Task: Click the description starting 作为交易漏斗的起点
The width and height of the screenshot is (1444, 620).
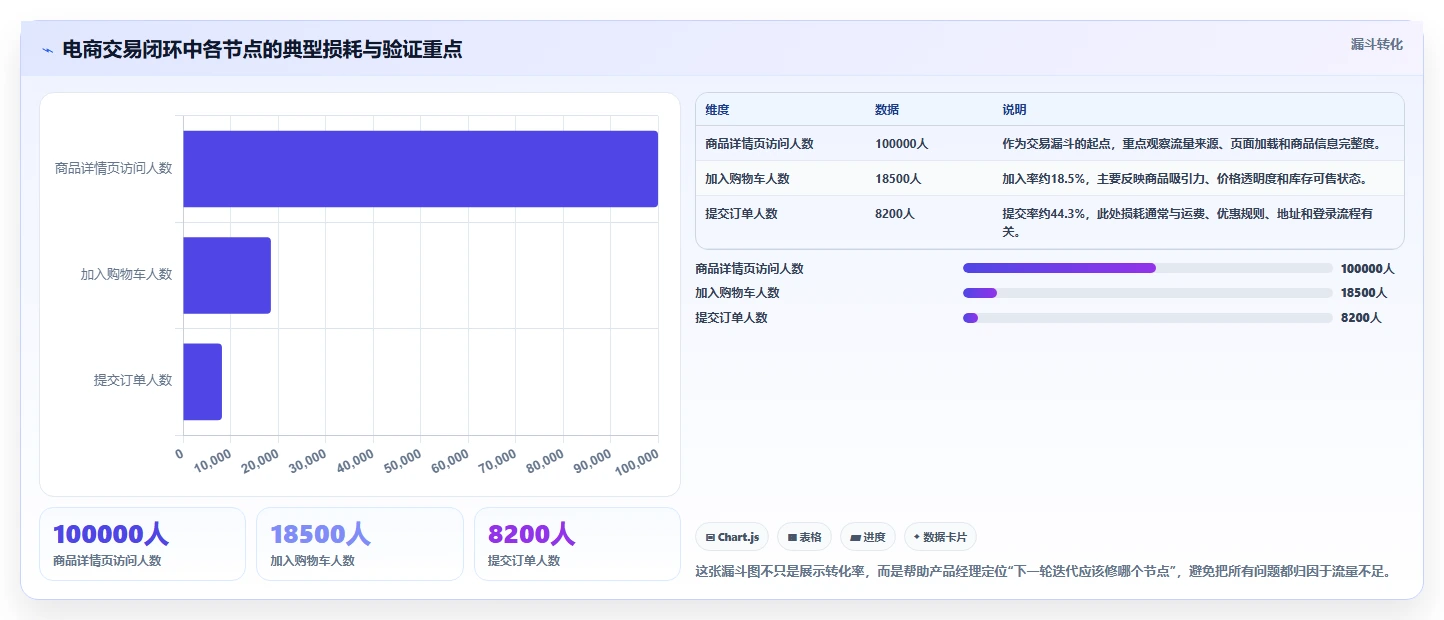Action: coord(1192,144)
